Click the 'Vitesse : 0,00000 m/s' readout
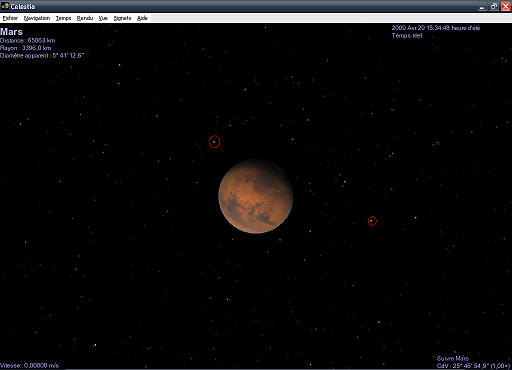The width and height of the screenshot is (512, 370). coord(29,366)
